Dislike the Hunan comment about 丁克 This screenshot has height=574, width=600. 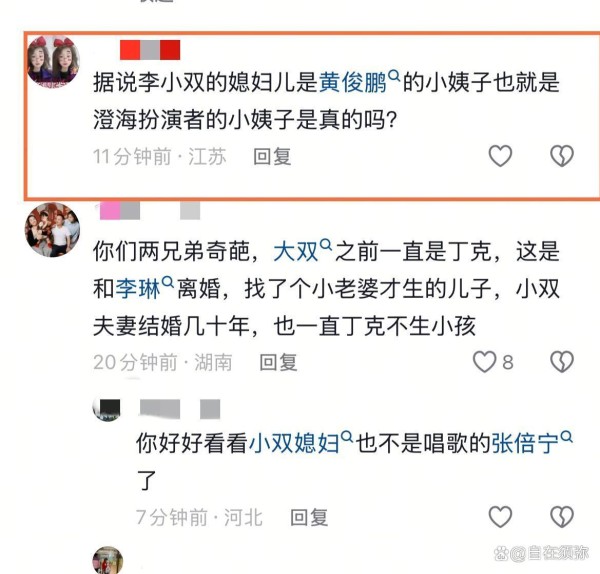pyautogui.click(x=562, y=362)
